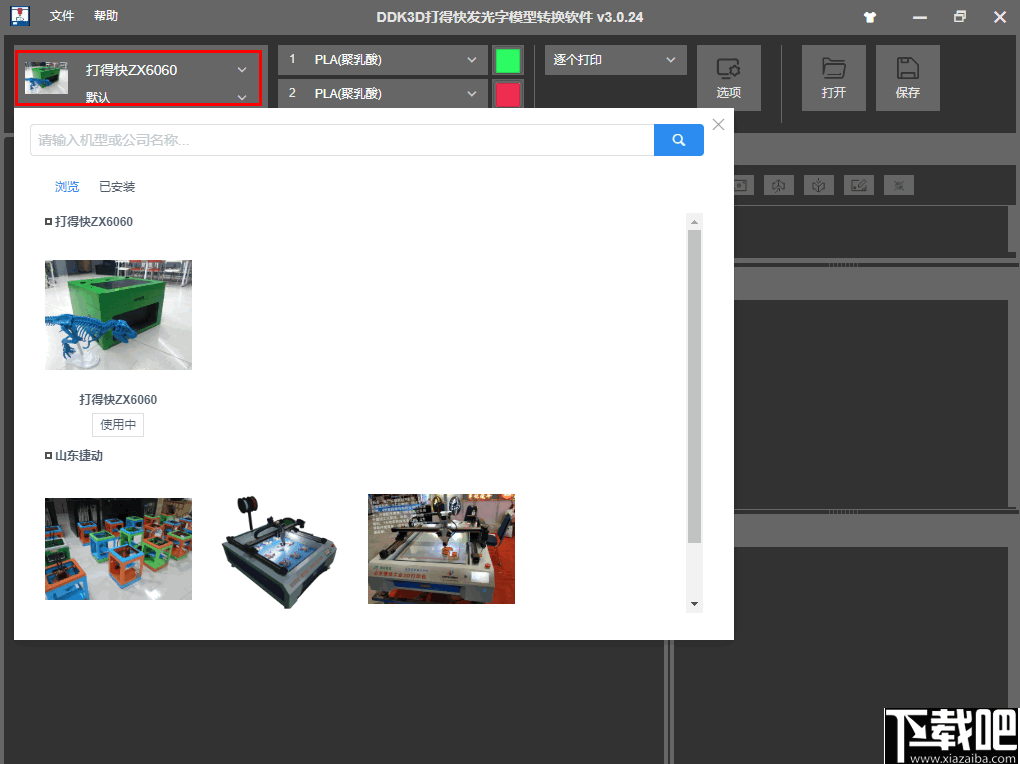Switch to the 已安装 (installed) tab
1020x764 pixels.
point(117,186)
